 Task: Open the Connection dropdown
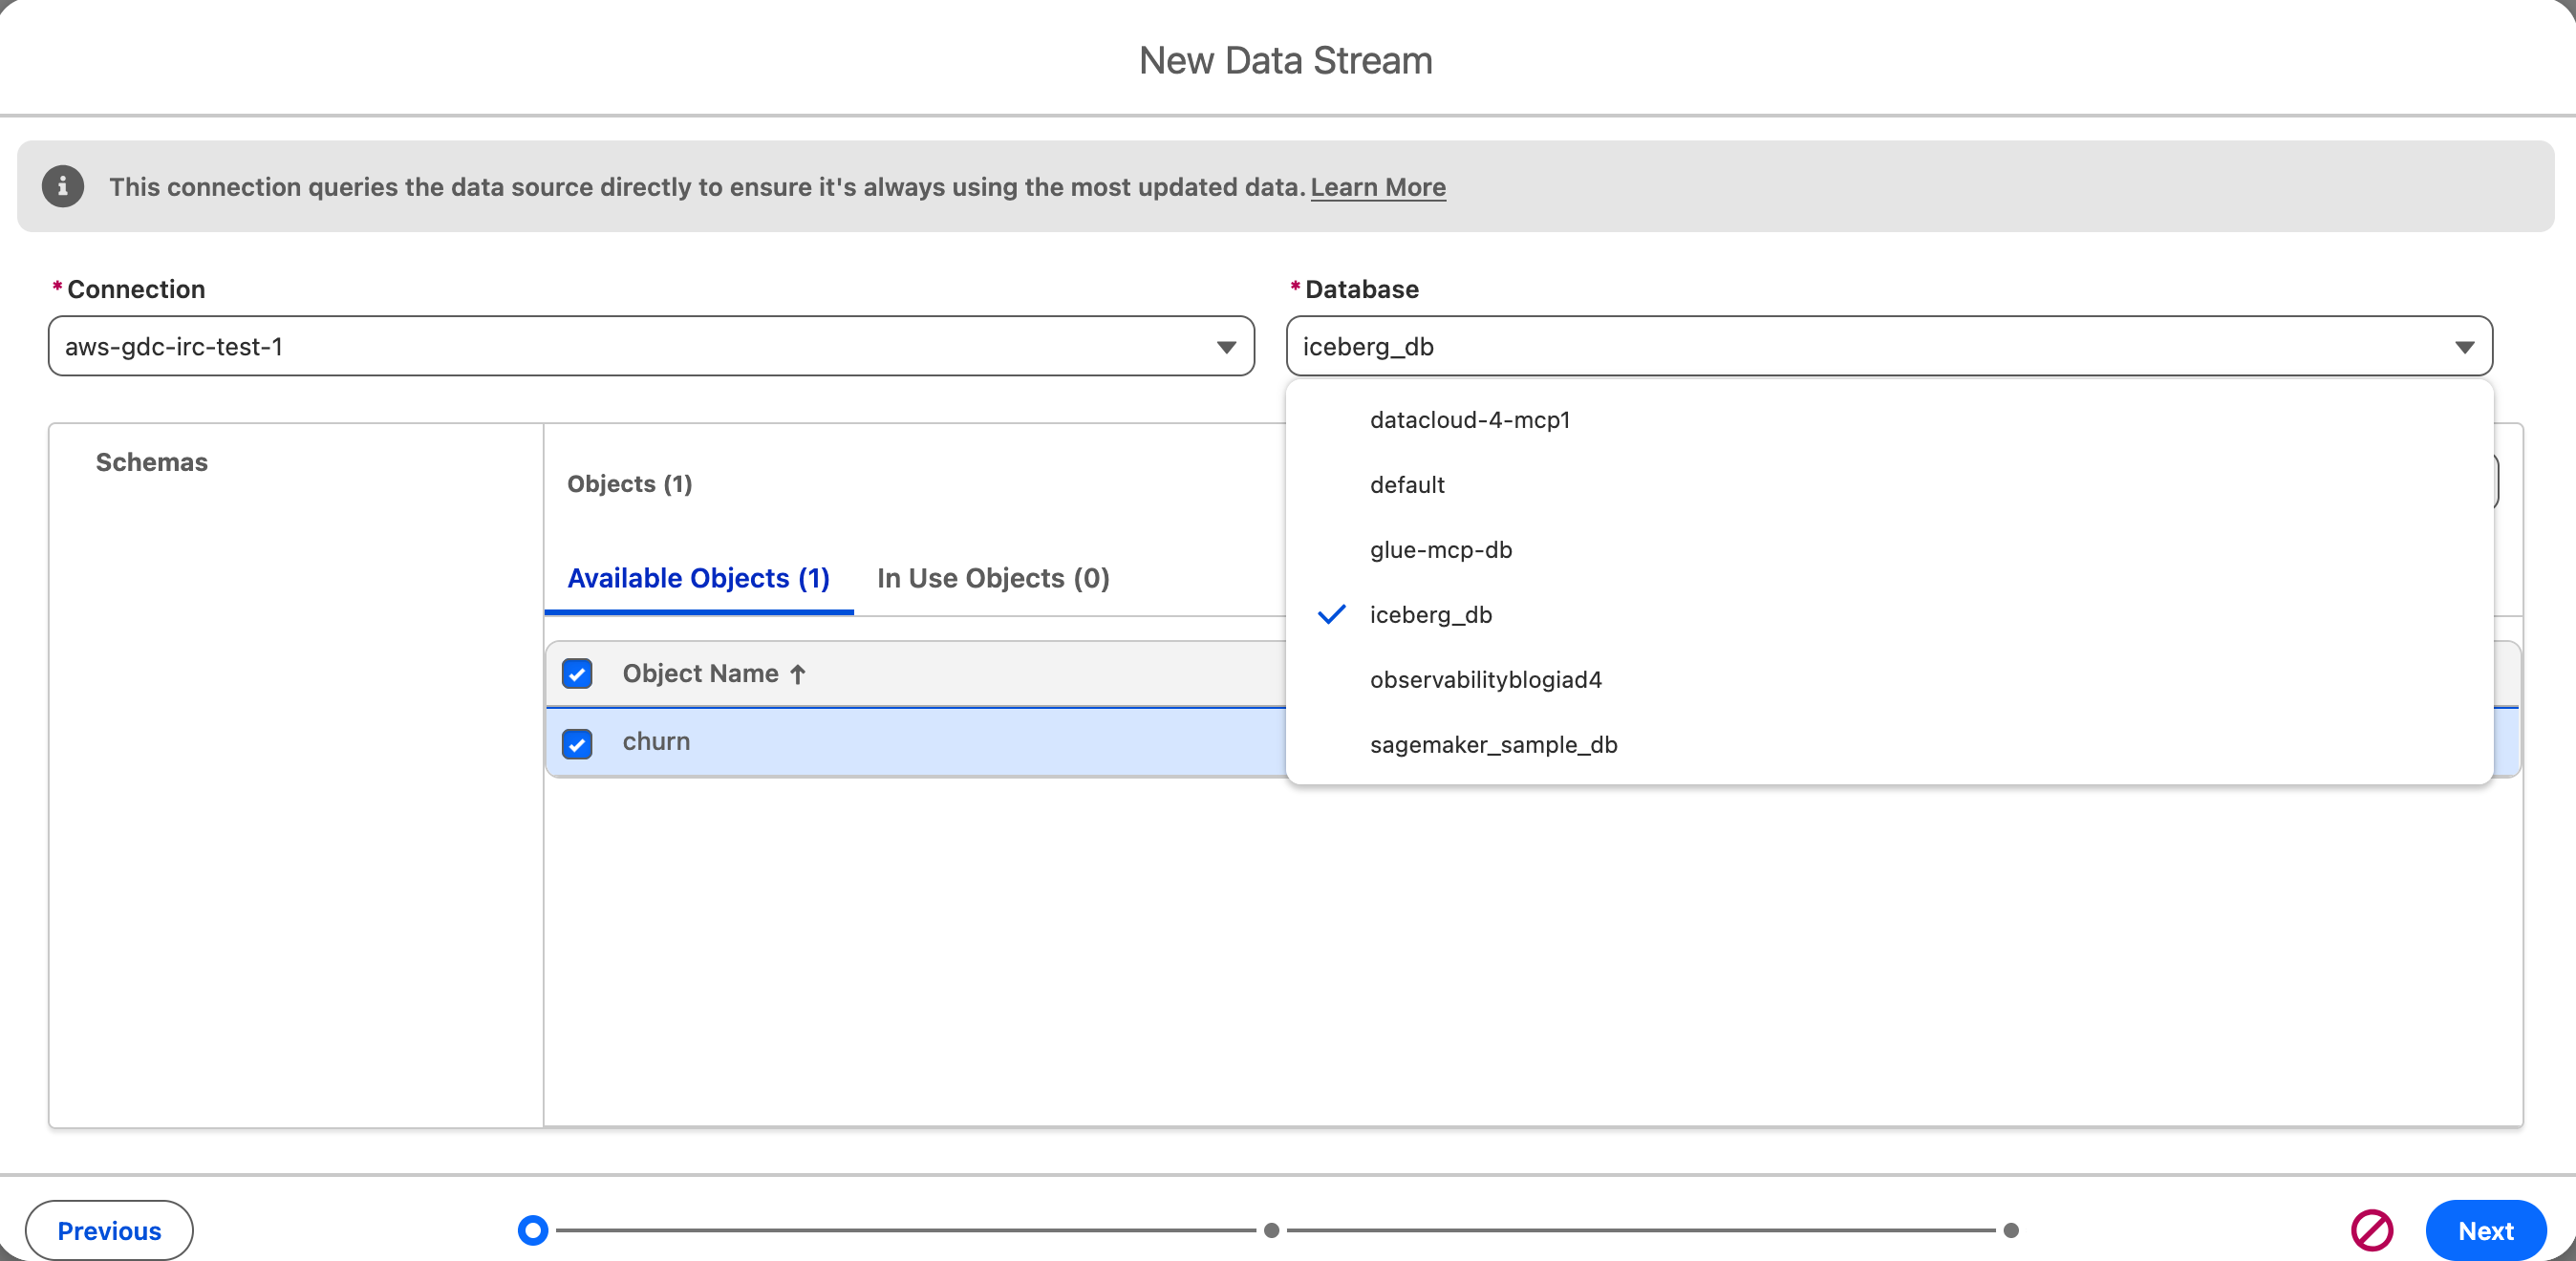pos(651,346)
